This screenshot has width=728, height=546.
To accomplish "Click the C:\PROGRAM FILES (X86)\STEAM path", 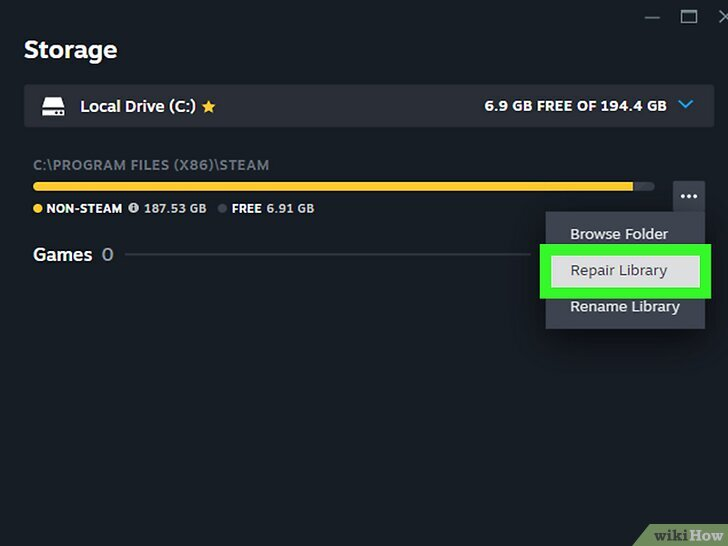I will point(151,165).
